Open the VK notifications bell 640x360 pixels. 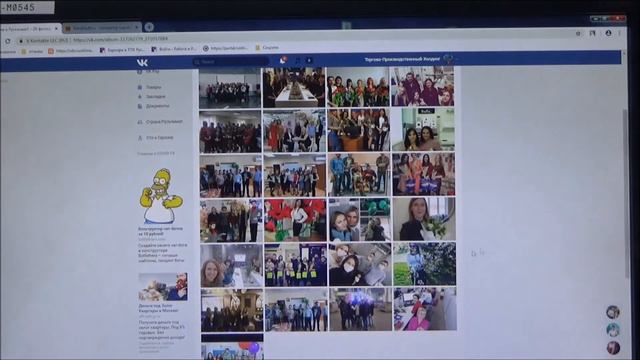(x=282, y=60)
